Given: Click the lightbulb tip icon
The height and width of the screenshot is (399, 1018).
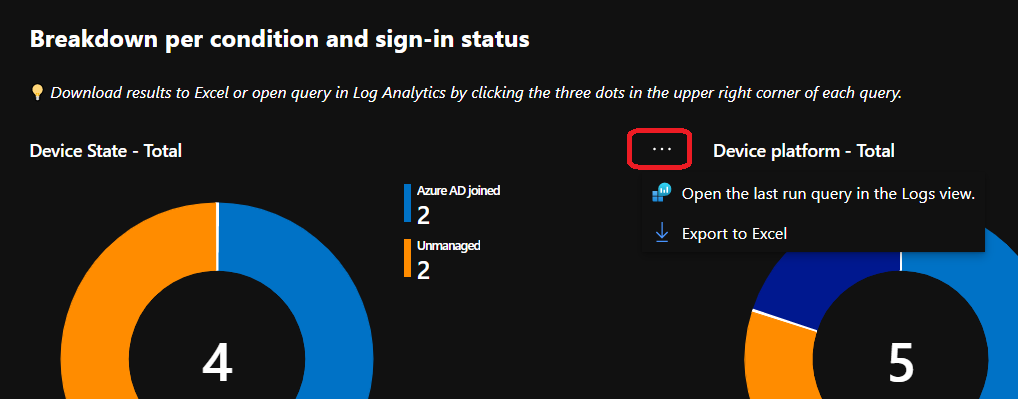Looking at the screenshot, I should point(37,93).
